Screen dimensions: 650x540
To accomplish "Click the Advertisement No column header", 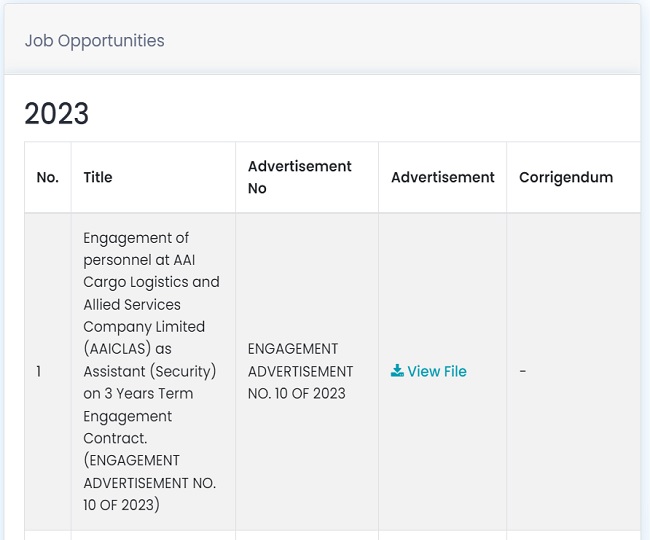I will [299, 177].
